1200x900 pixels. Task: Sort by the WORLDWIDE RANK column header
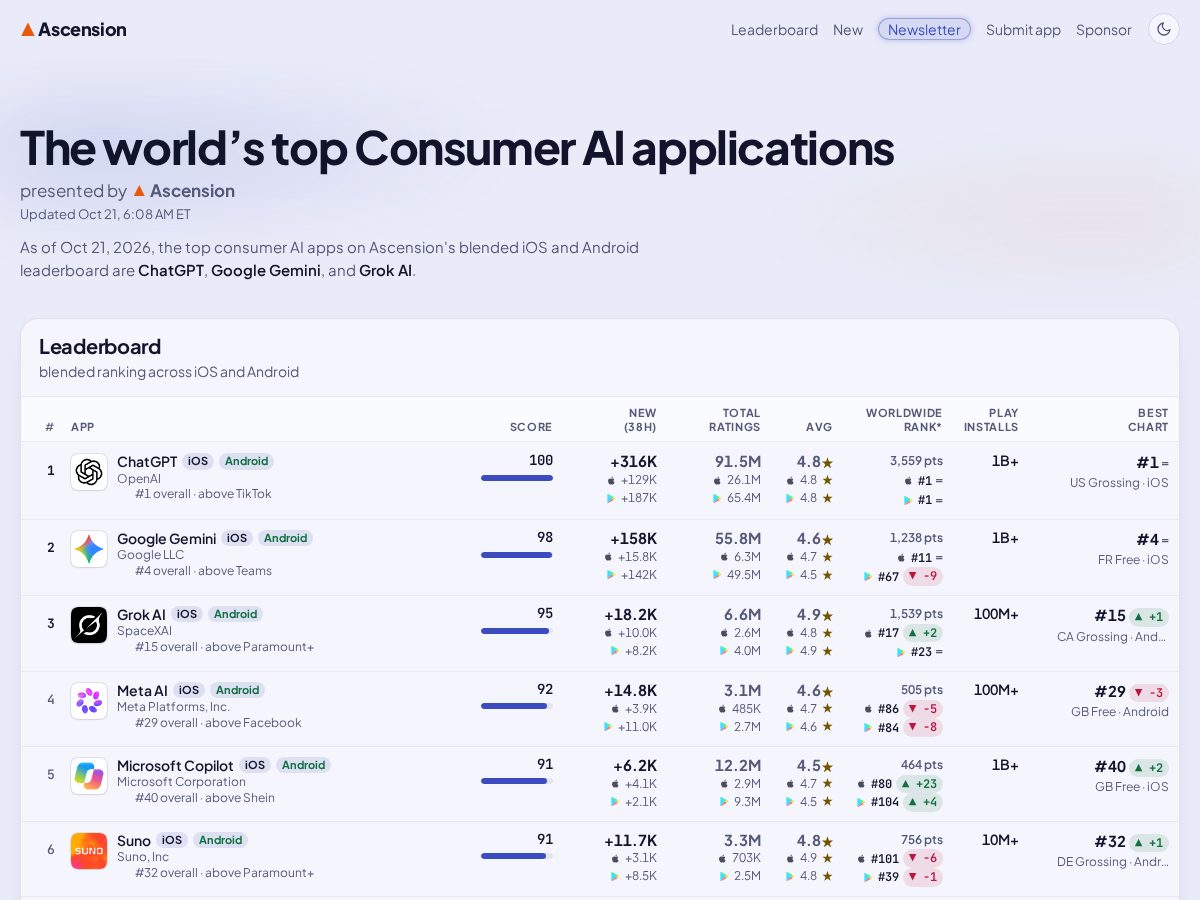pyautogui.click(x=904, y=420)
